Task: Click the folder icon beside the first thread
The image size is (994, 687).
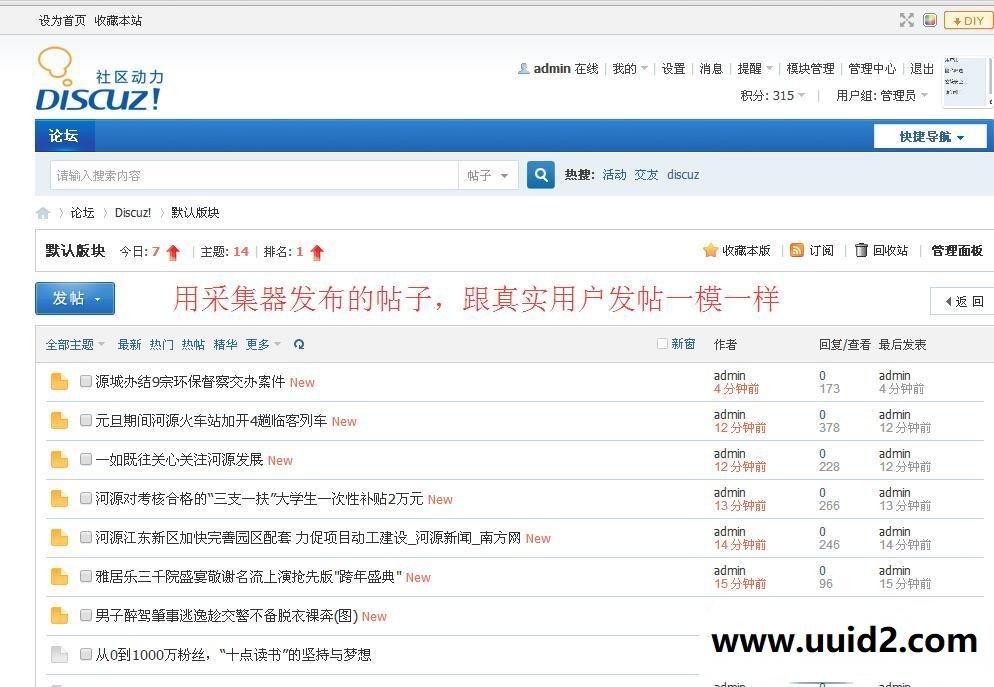Action: [x=59, y=380]
